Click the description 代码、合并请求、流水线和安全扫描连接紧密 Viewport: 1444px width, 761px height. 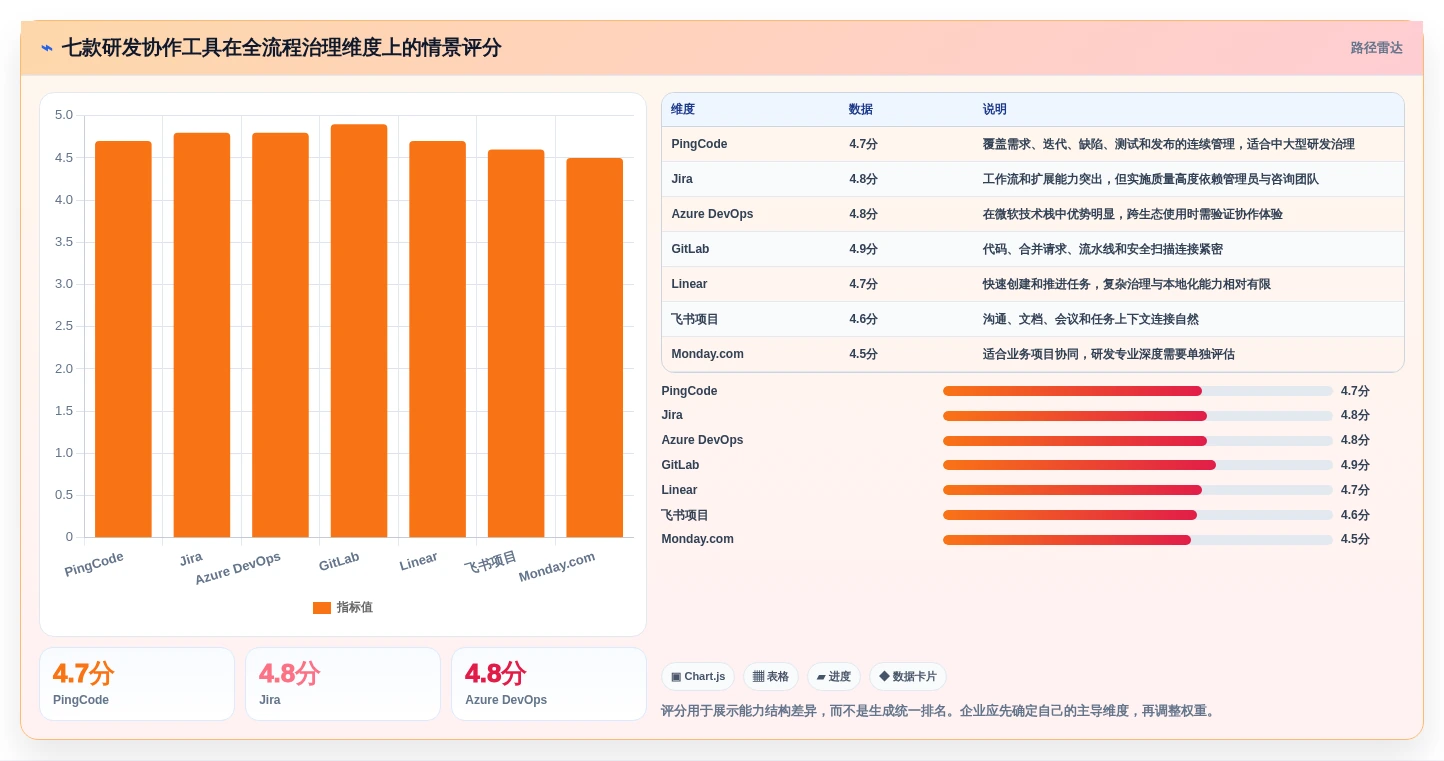[1102, 249]
